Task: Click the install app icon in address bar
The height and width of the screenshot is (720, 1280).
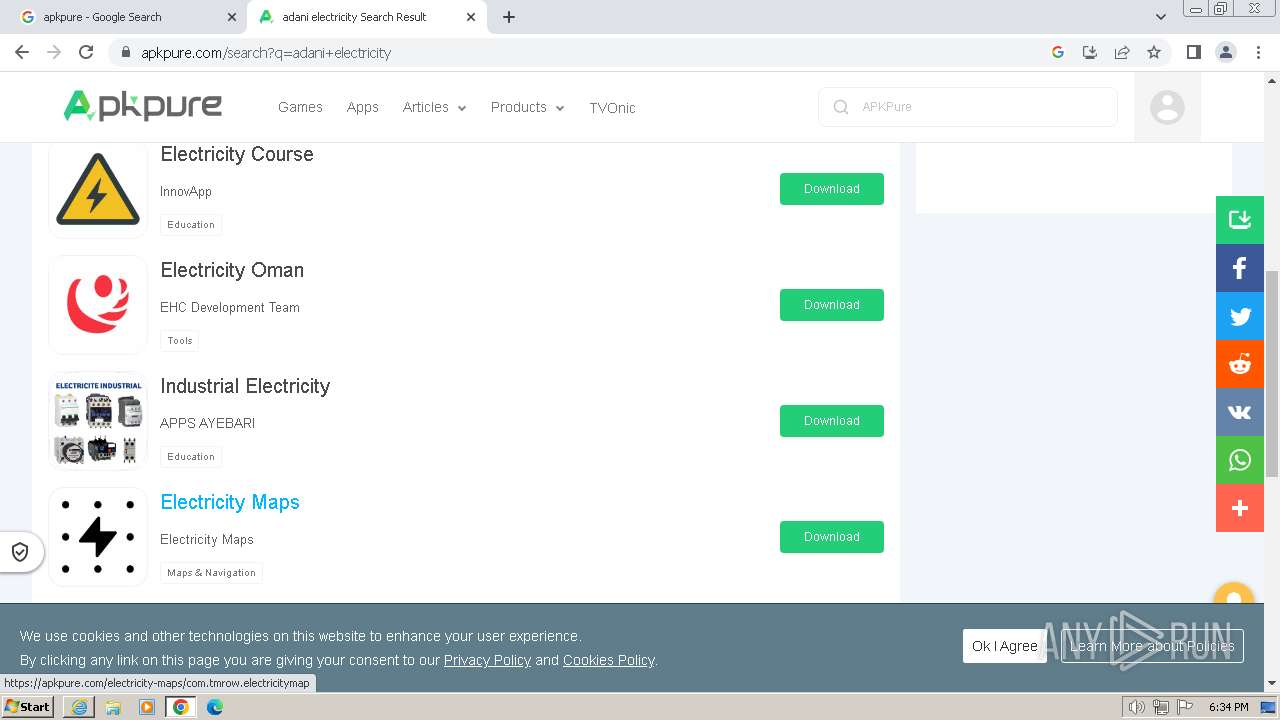Action: (1090, 52)
